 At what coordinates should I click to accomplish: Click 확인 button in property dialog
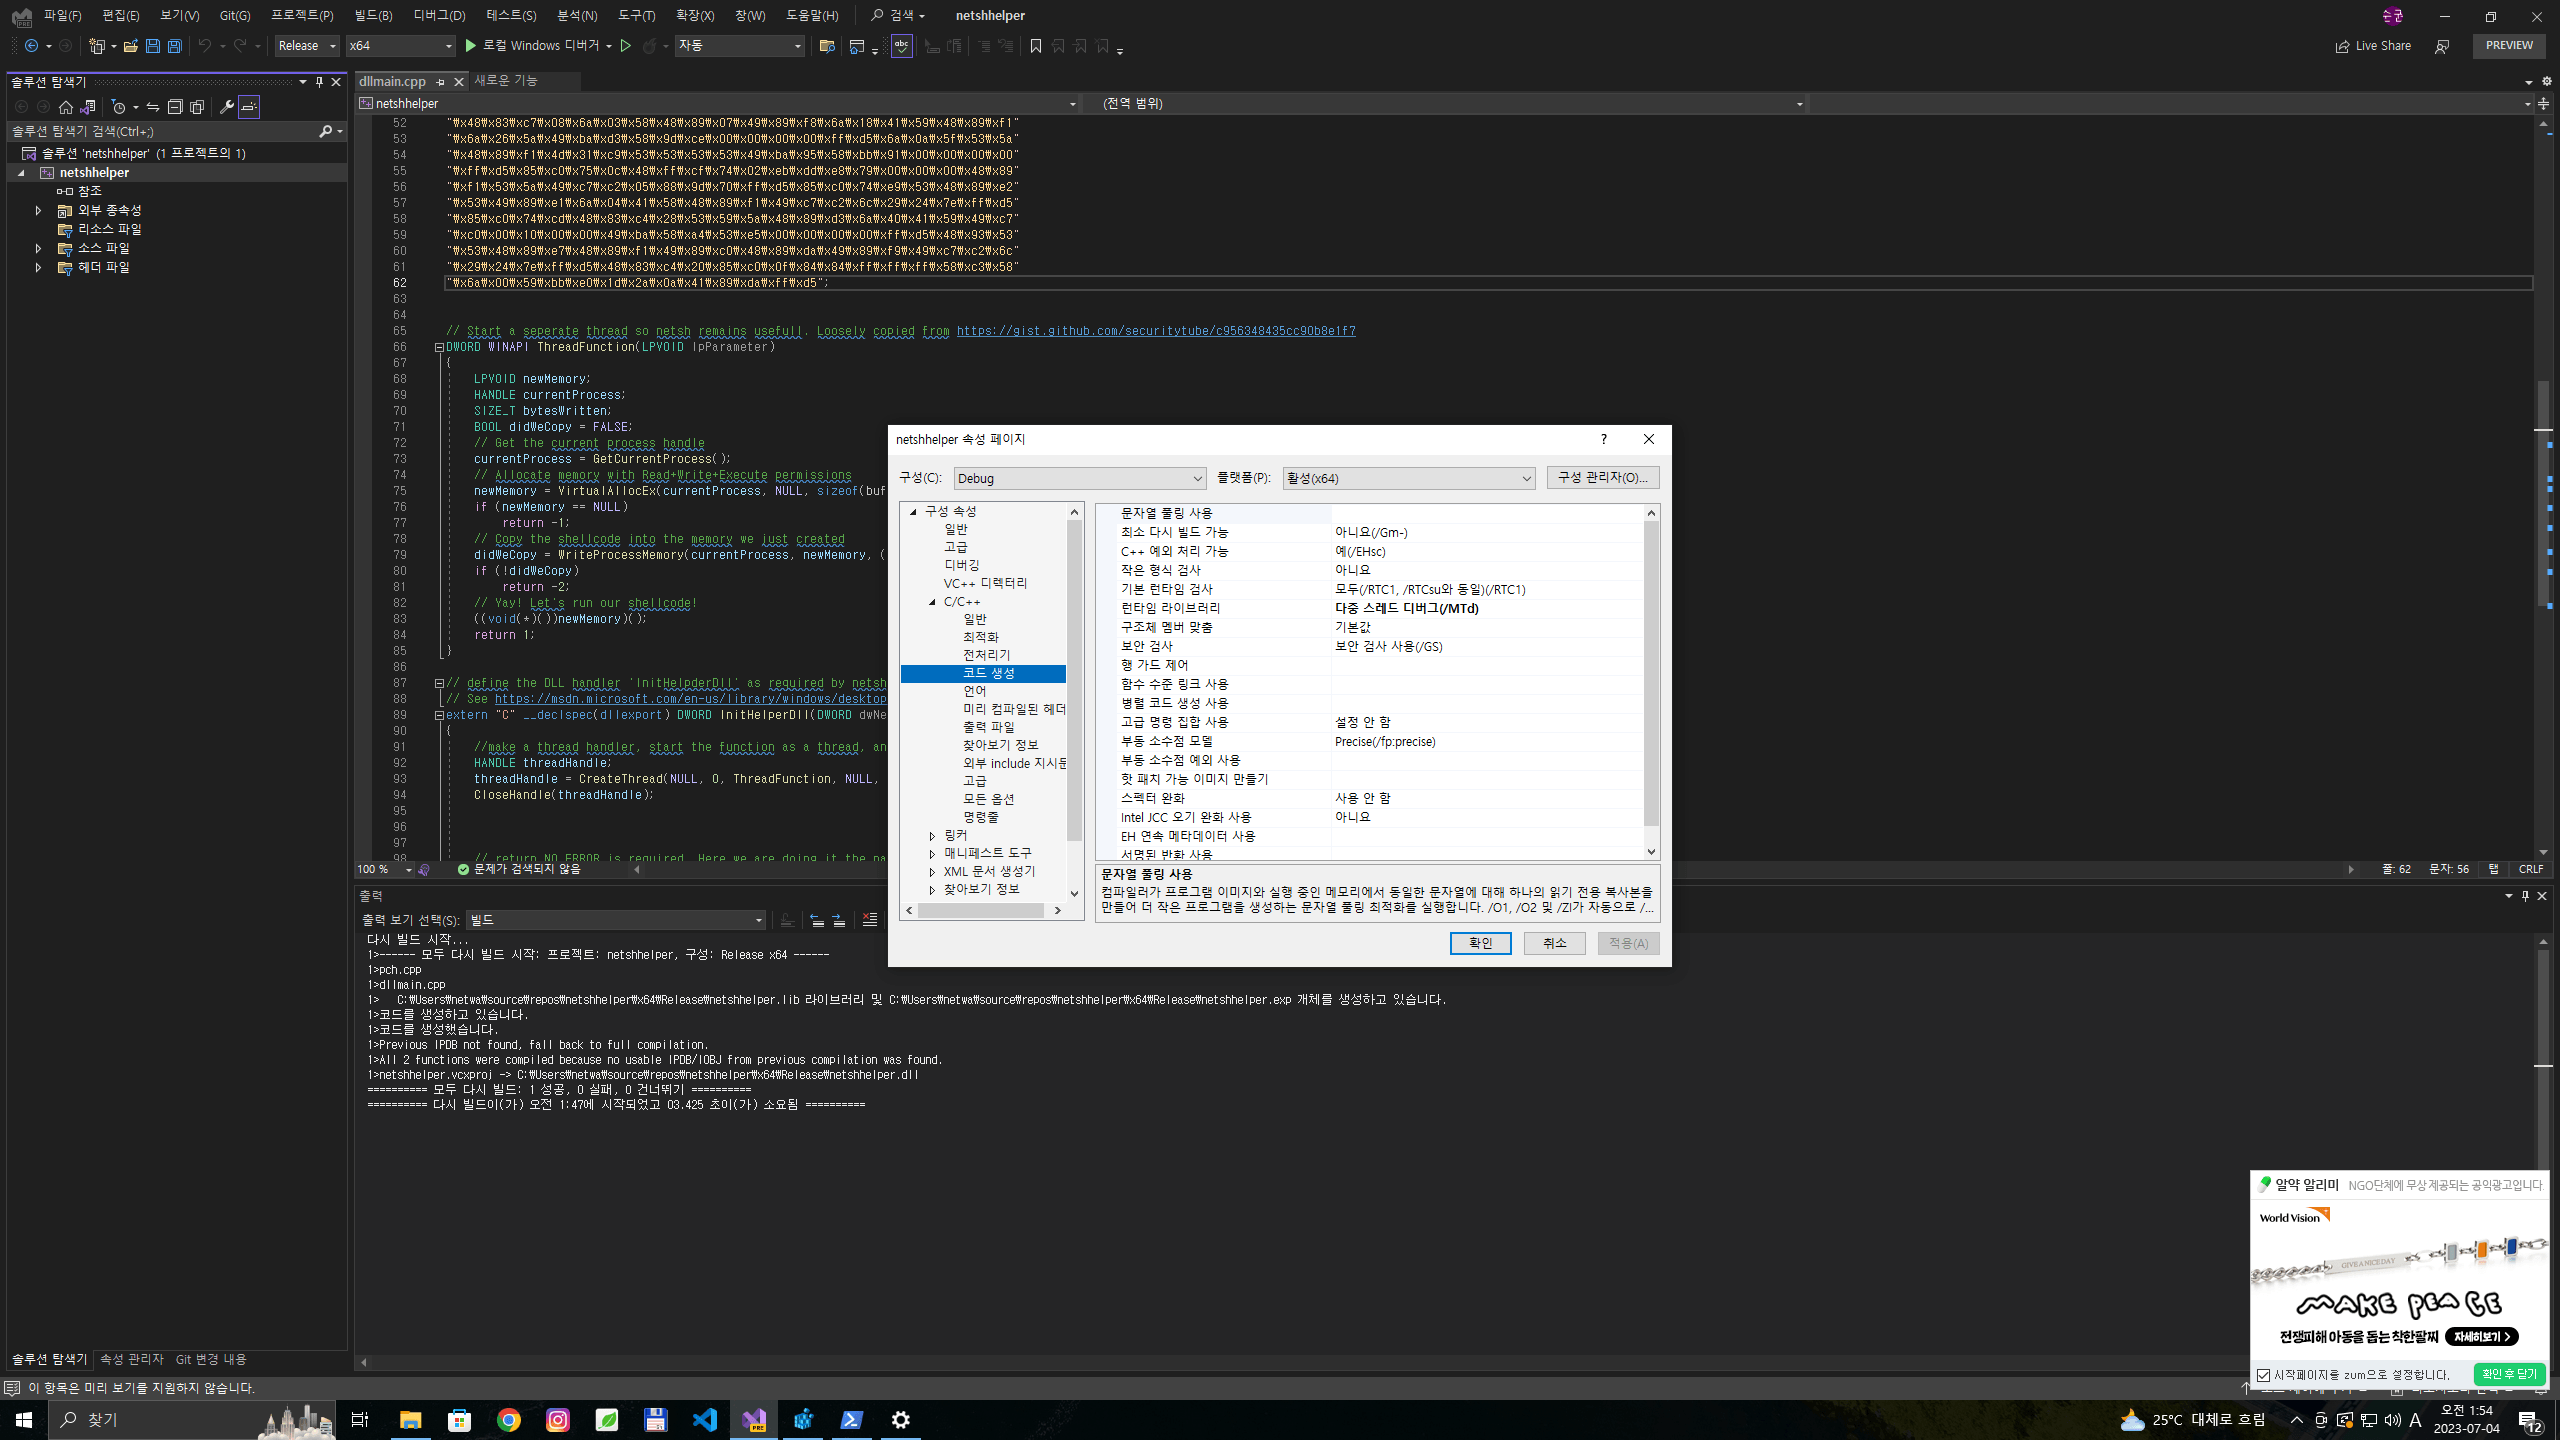[1481, 943]
